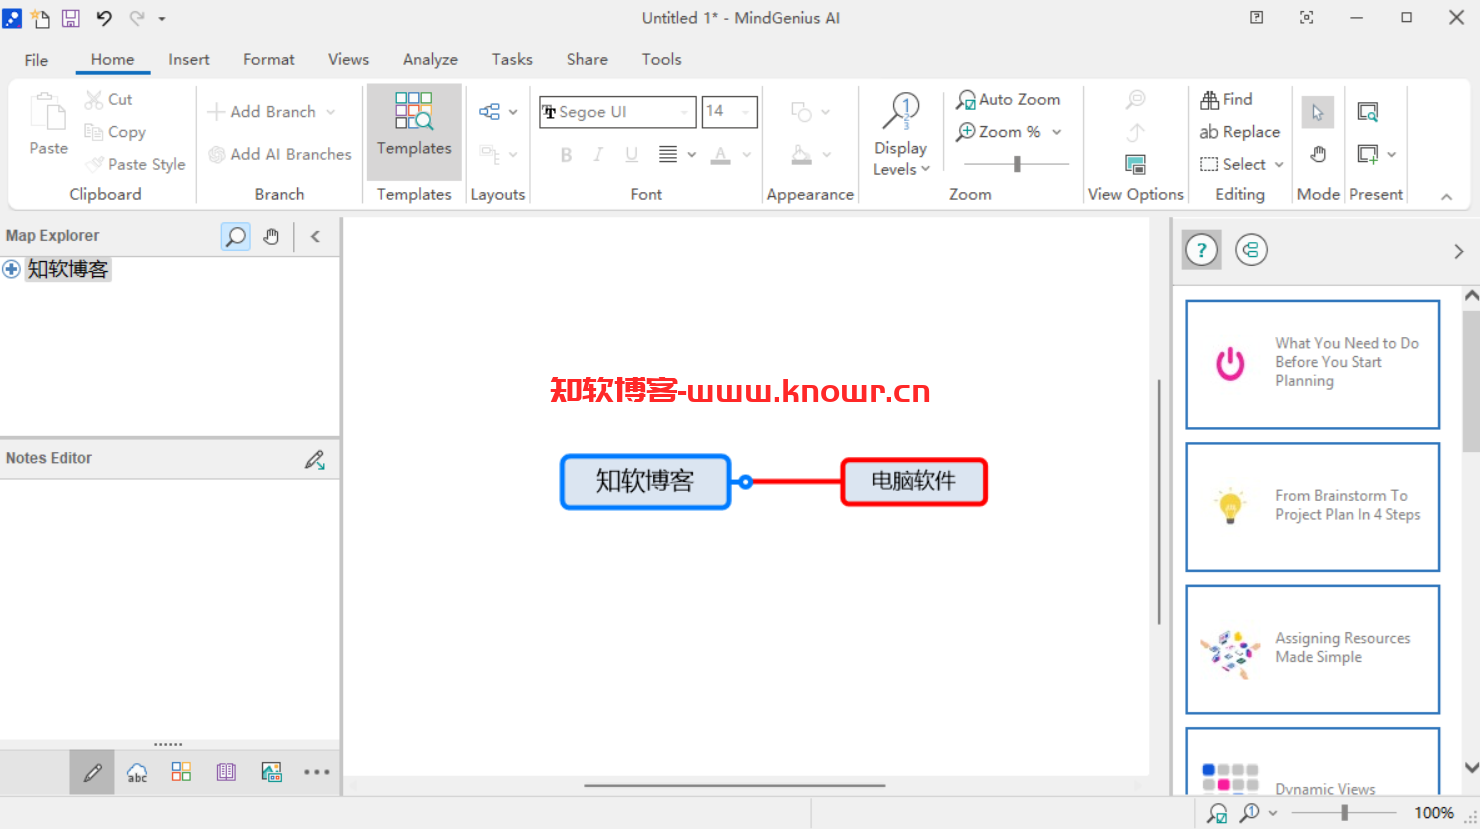Click the fill color bucket icon
This screenshot has width=1480, height=829.
[802, 154]
